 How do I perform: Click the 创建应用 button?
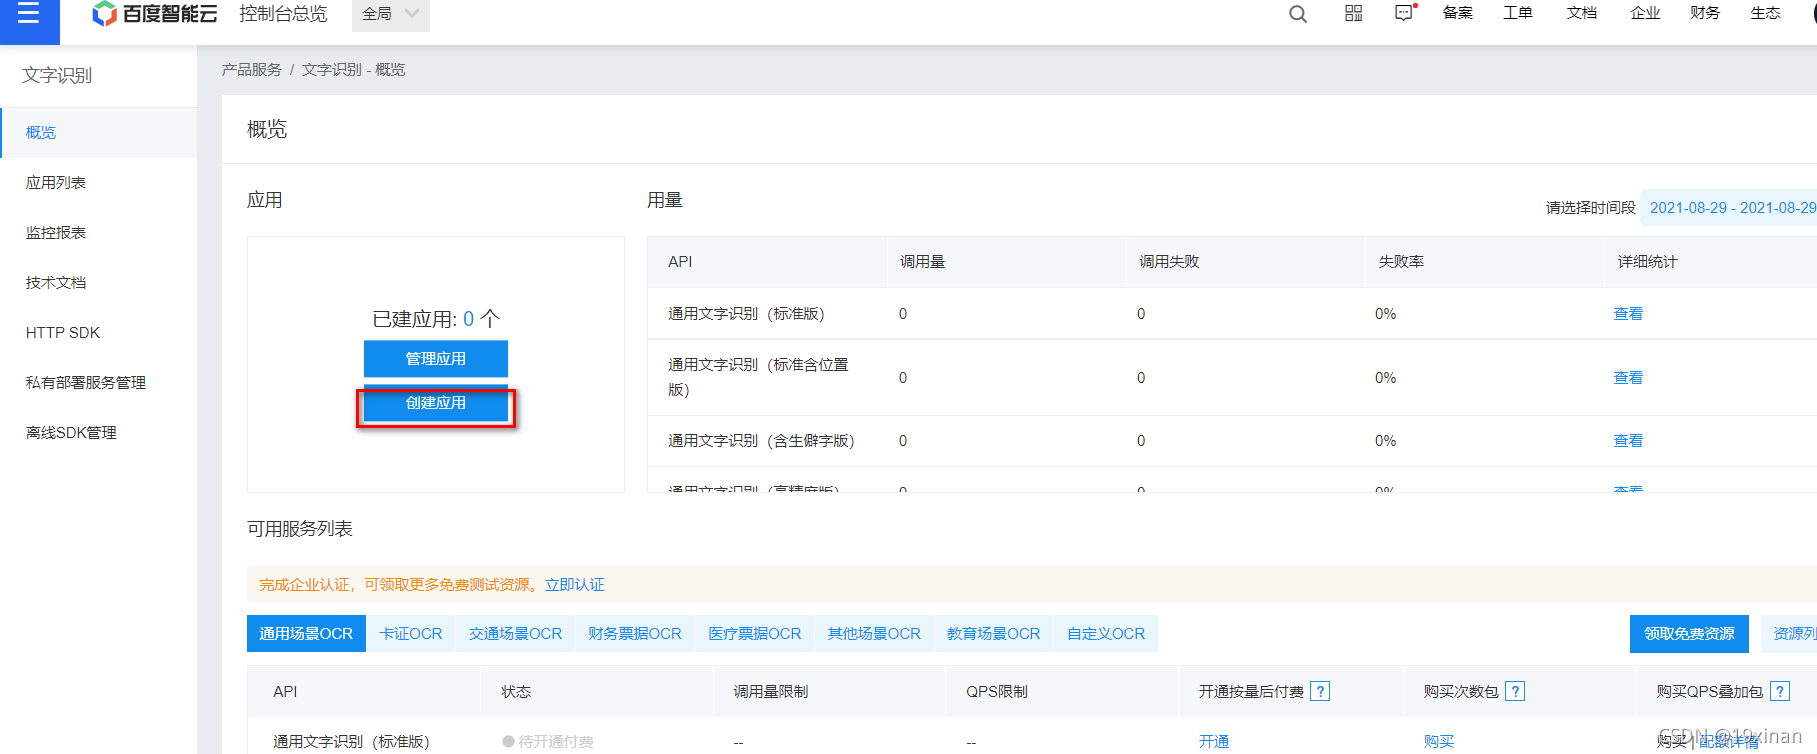436,403
